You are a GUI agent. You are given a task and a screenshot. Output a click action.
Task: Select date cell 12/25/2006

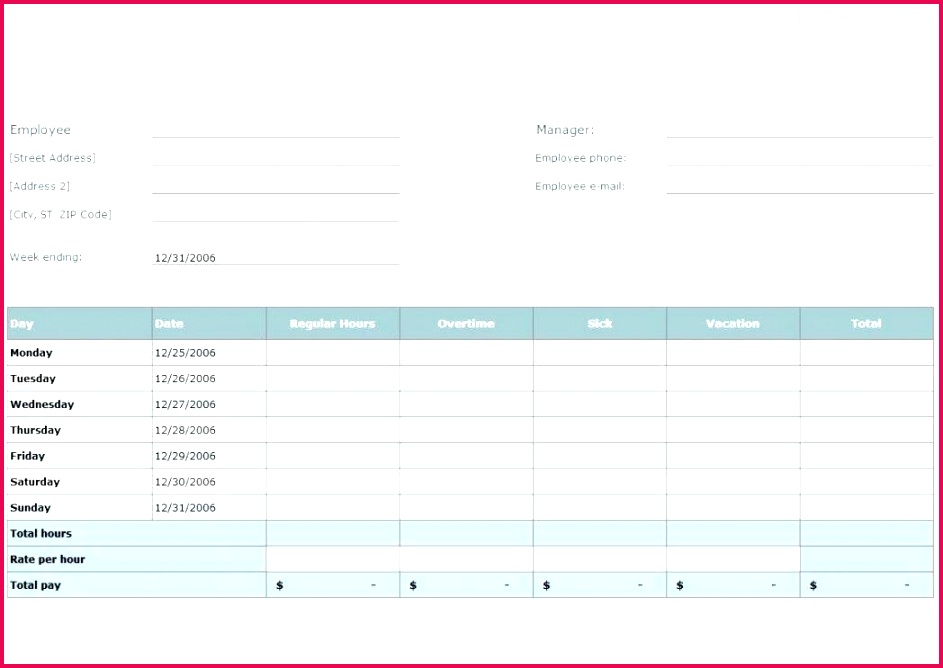[209, 353]
